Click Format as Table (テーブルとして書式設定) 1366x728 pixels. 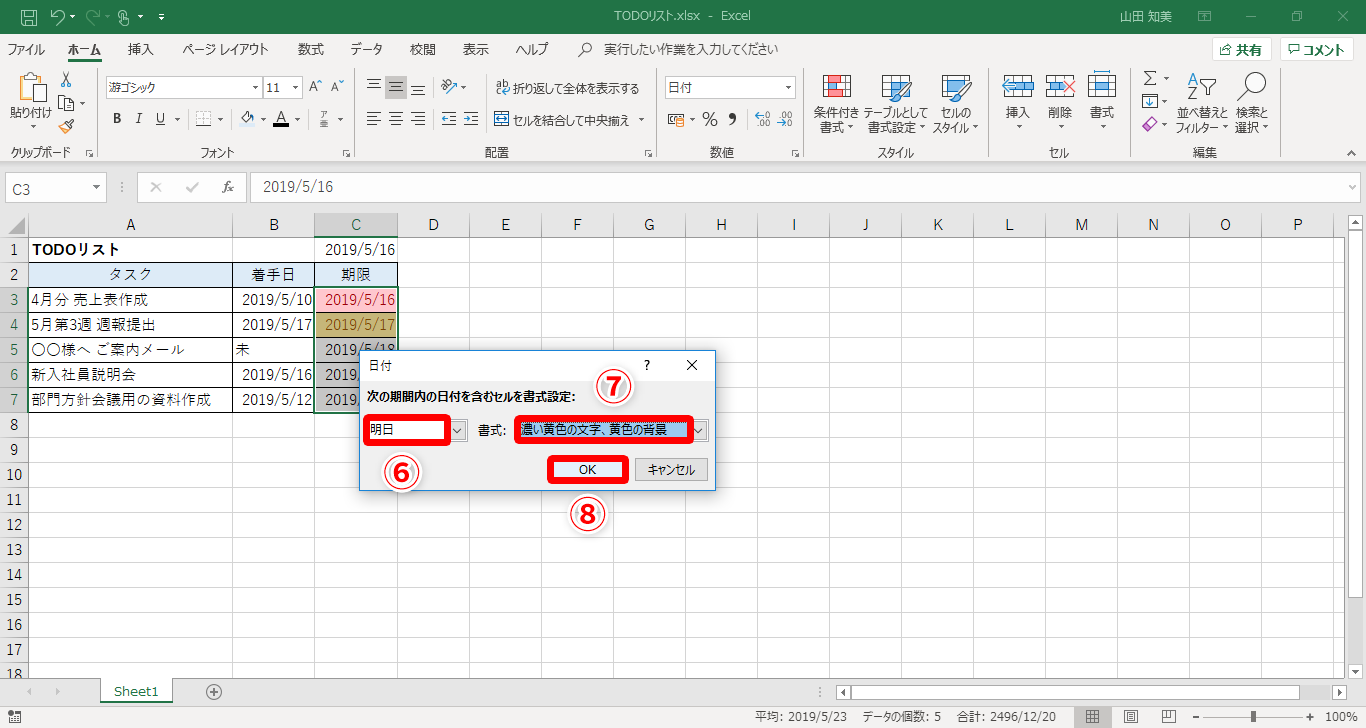(x=896, y=104)
